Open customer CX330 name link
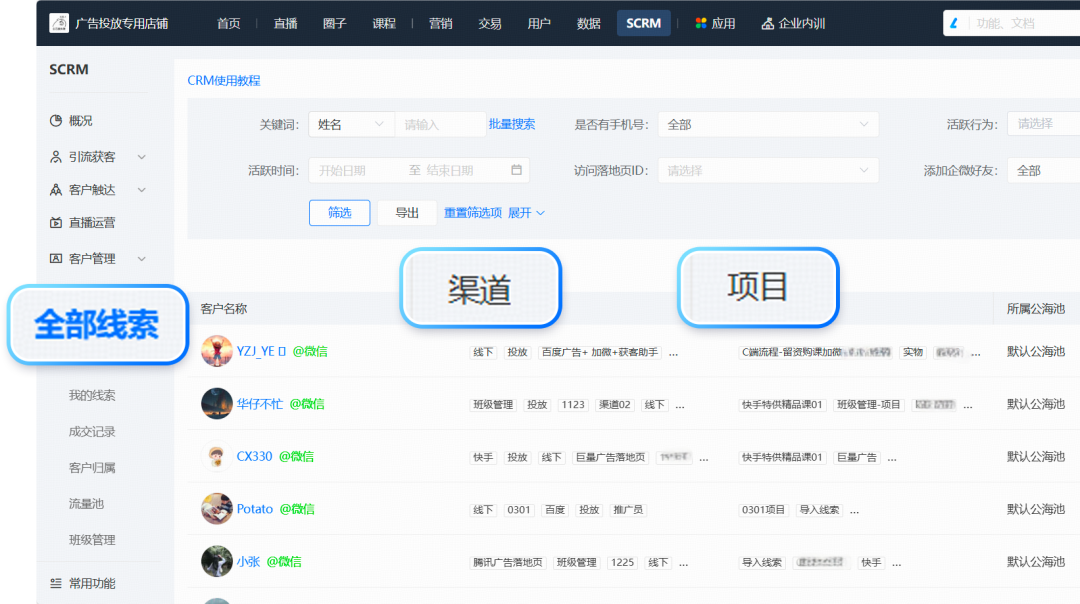The image size is (1080, 604). pyautogui.click(x=254, y=456)
